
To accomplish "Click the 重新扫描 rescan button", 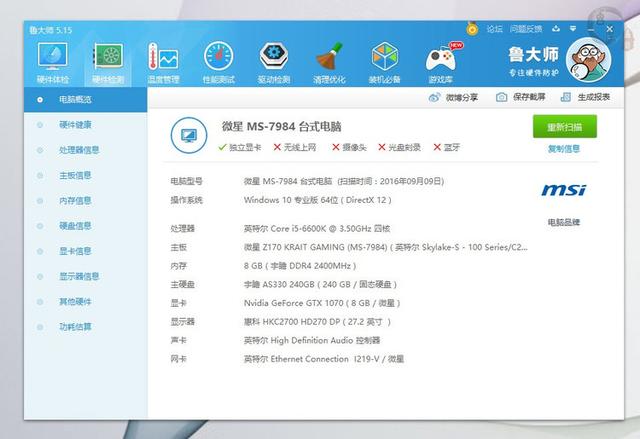I will [564, 128].
